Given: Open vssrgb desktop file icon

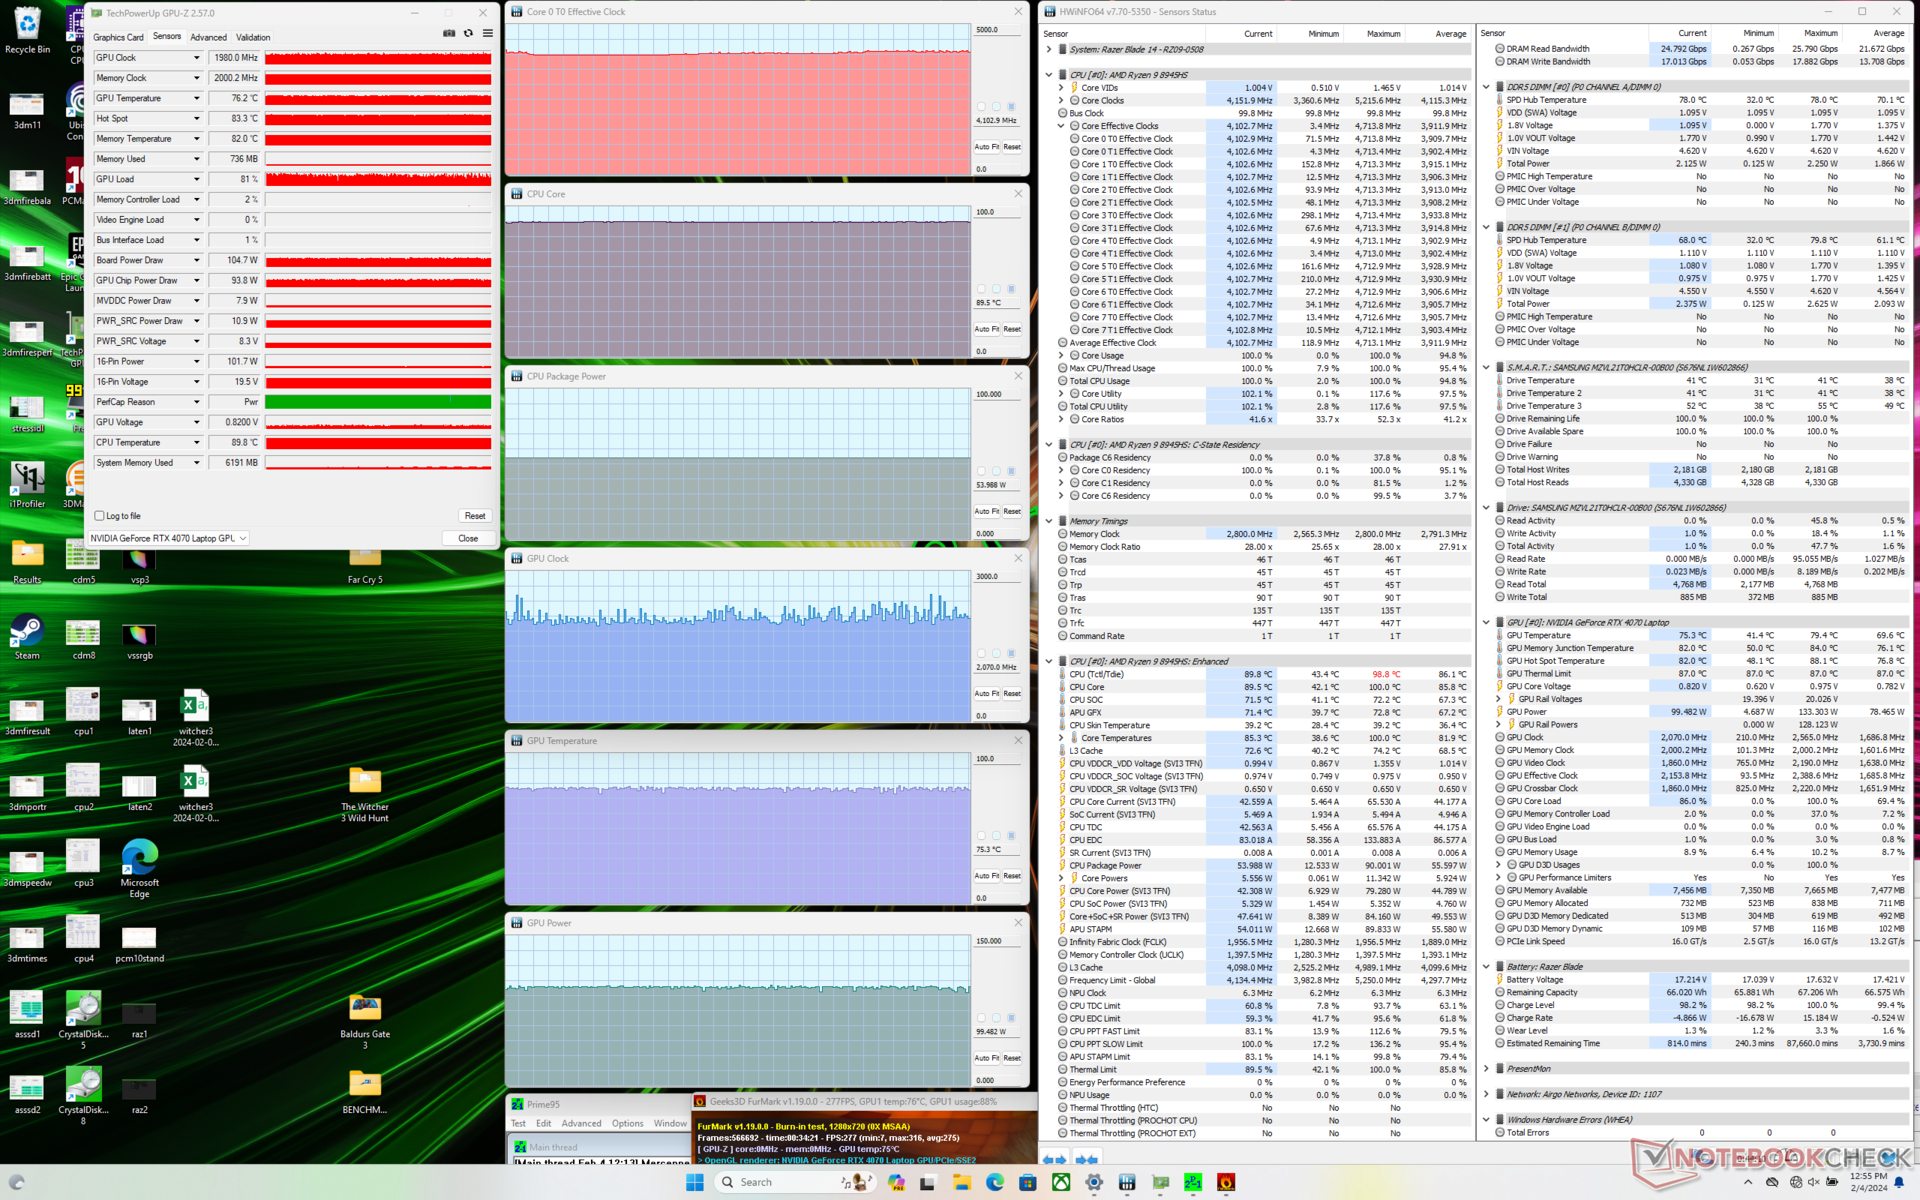Looking at the screenshot, I should [x=139, y=640].
